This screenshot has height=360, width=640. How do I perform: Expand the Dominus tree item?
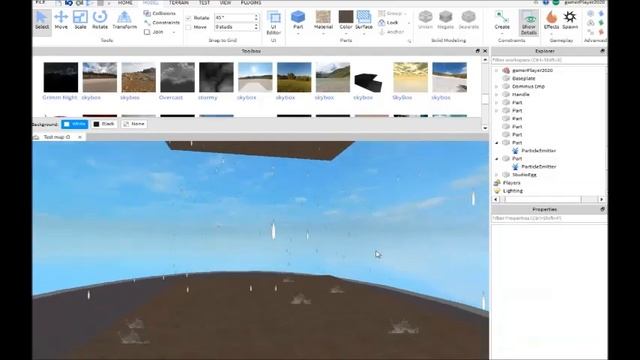[x=497, y=87]
